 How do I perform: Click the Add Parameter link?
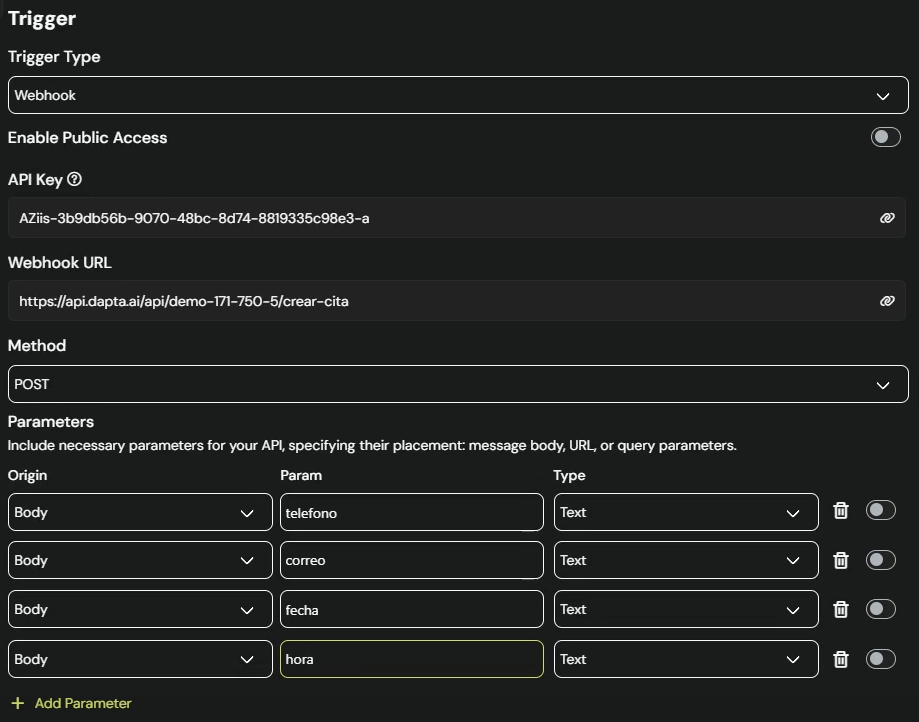(82, 703)
